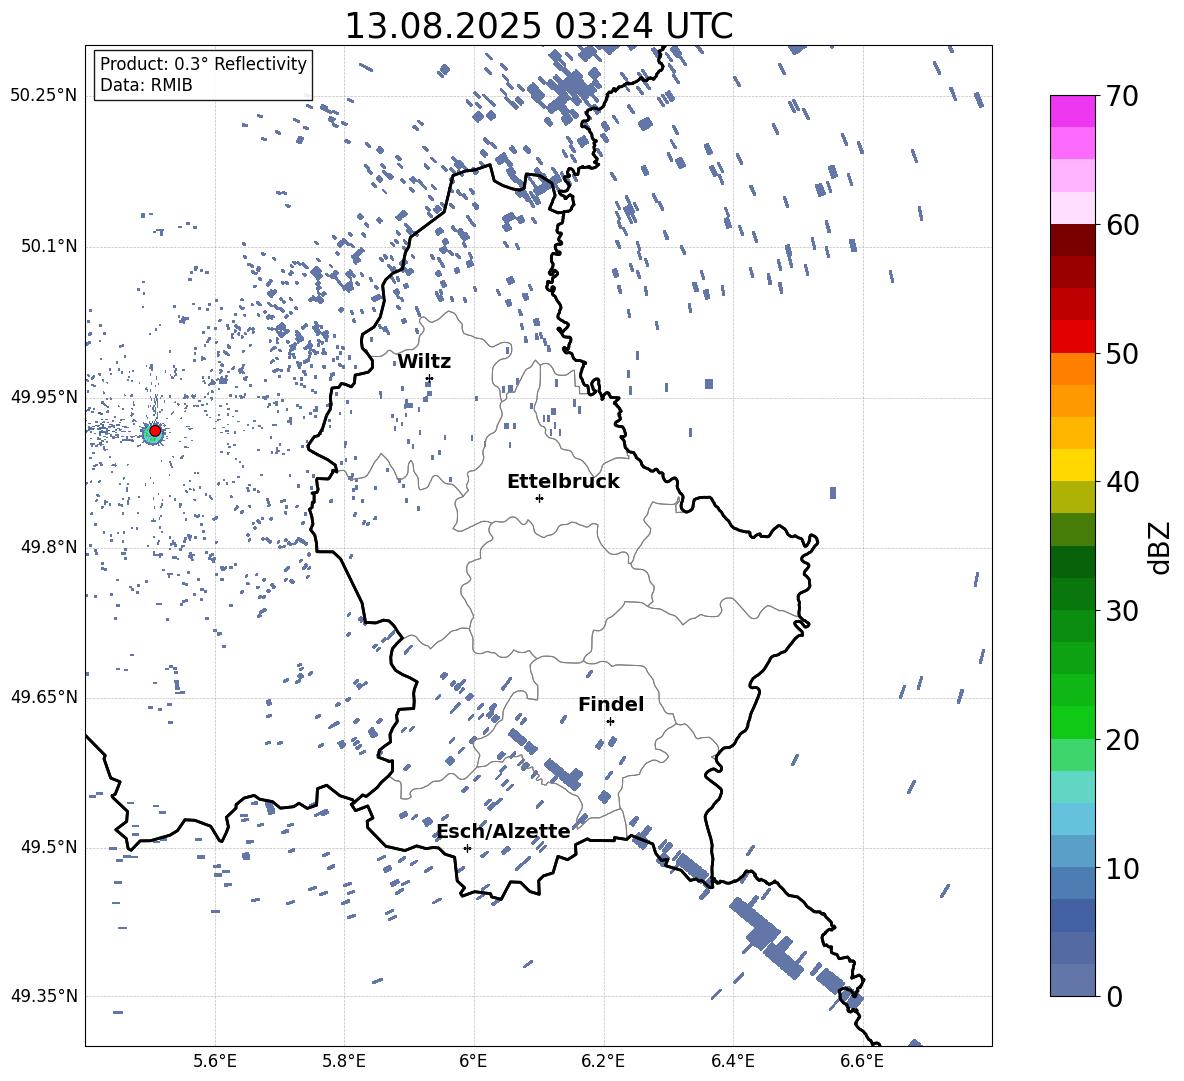Click the 5.8°E longitude label

(x=344, y=1061)
